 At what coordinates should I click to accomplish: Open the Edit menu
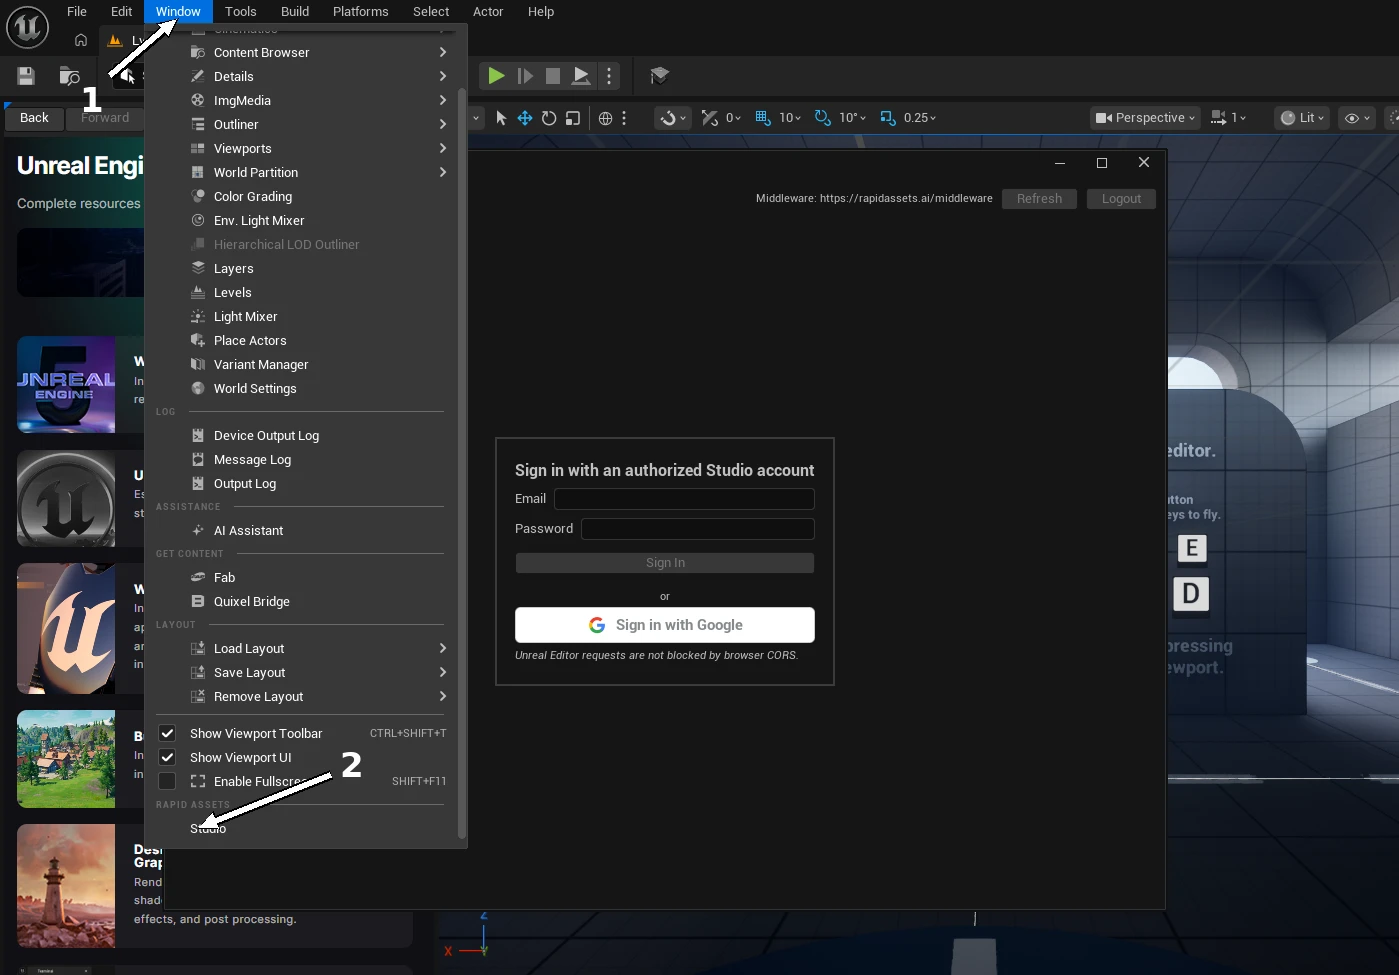(x=122, y=12)
